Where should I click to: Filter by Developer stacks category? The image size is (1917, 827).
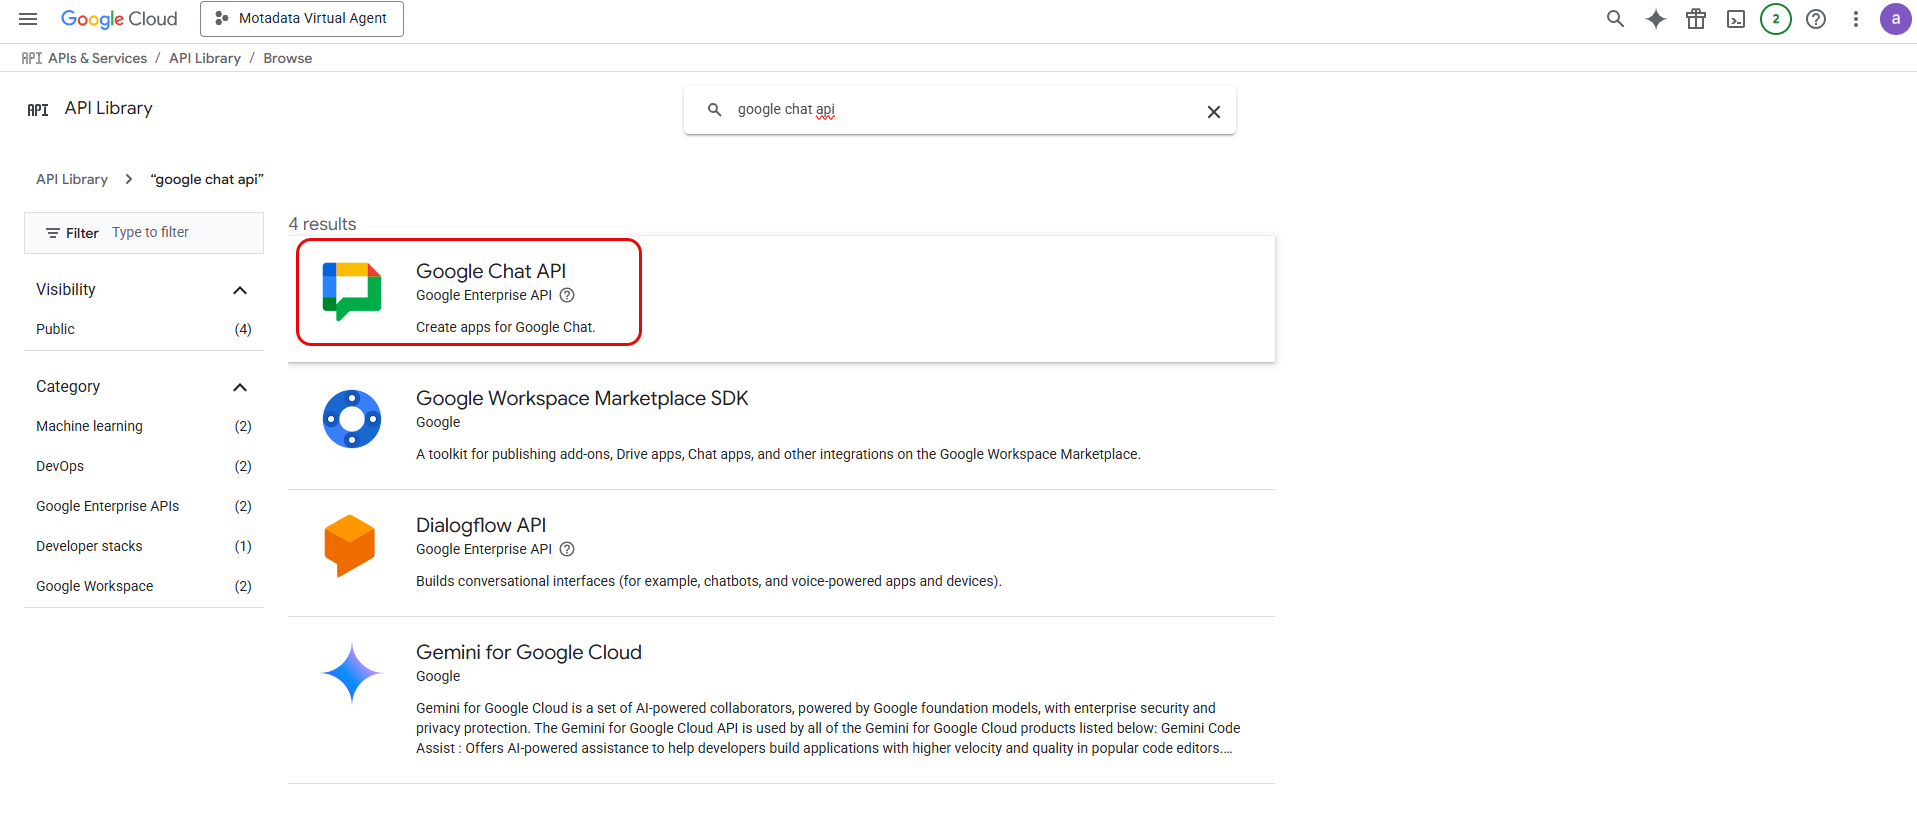pyautogui.click(x=144, y=546)
